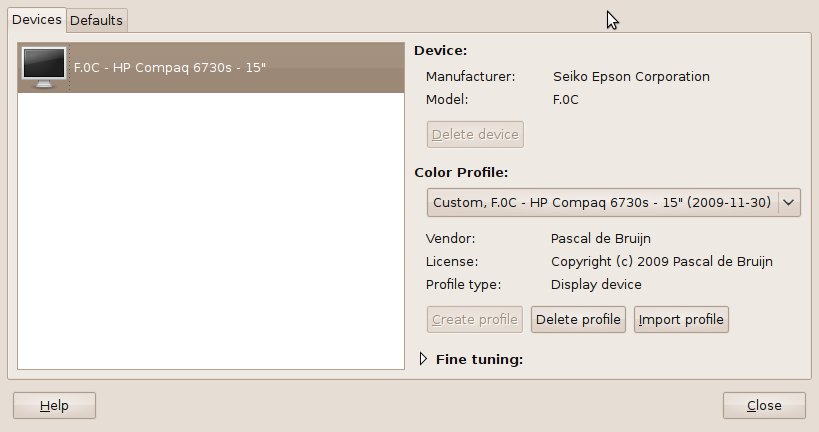Click the Create profile button
Image resolution: width=819 pixels, height=432 pixels.
(x=475, y=320)
